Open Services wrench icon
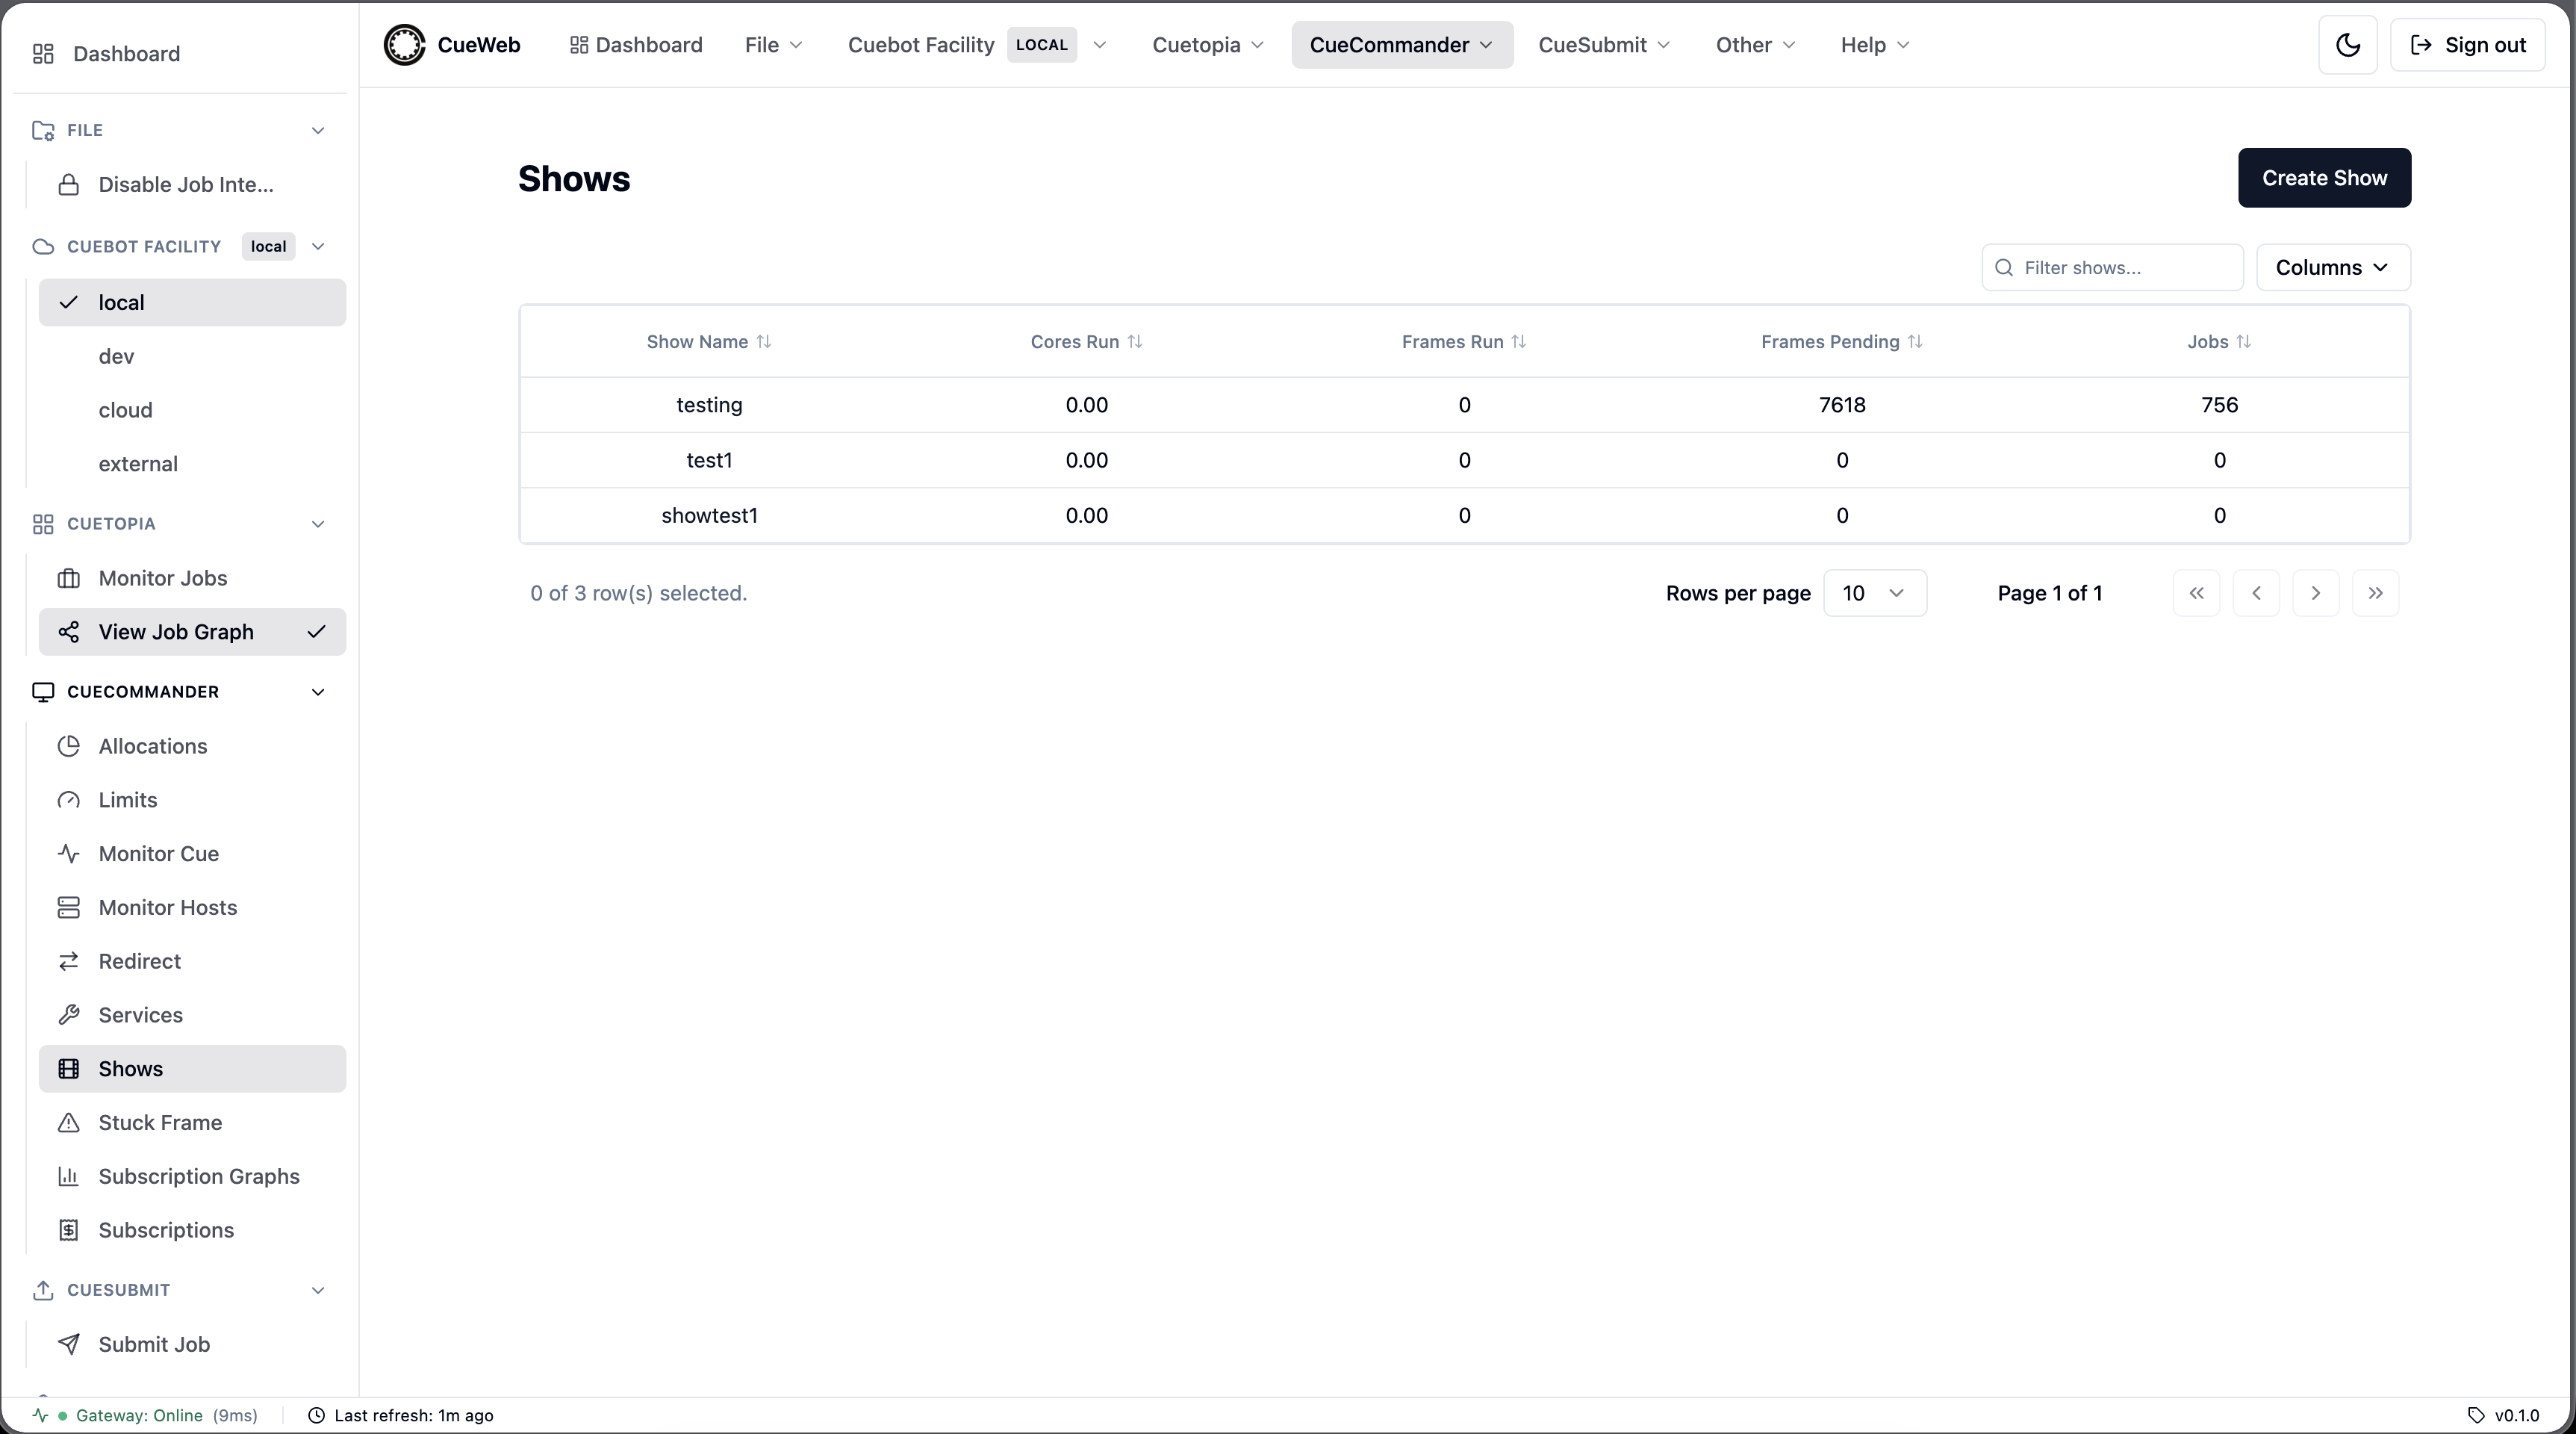This screenshot has width=2576, height=1434. pos(68,1015)
